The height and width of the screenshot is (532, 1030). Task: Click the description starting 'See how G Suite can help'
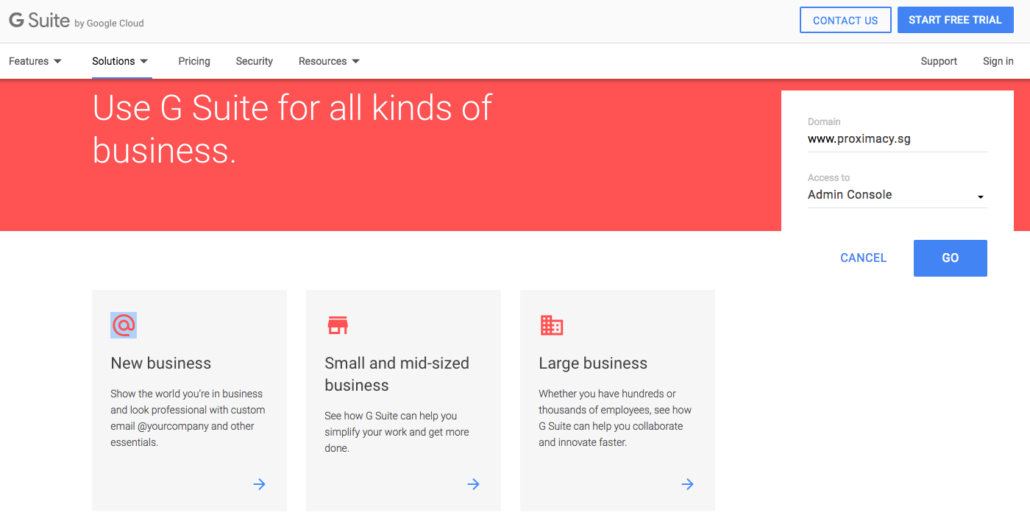coord(397,432)
